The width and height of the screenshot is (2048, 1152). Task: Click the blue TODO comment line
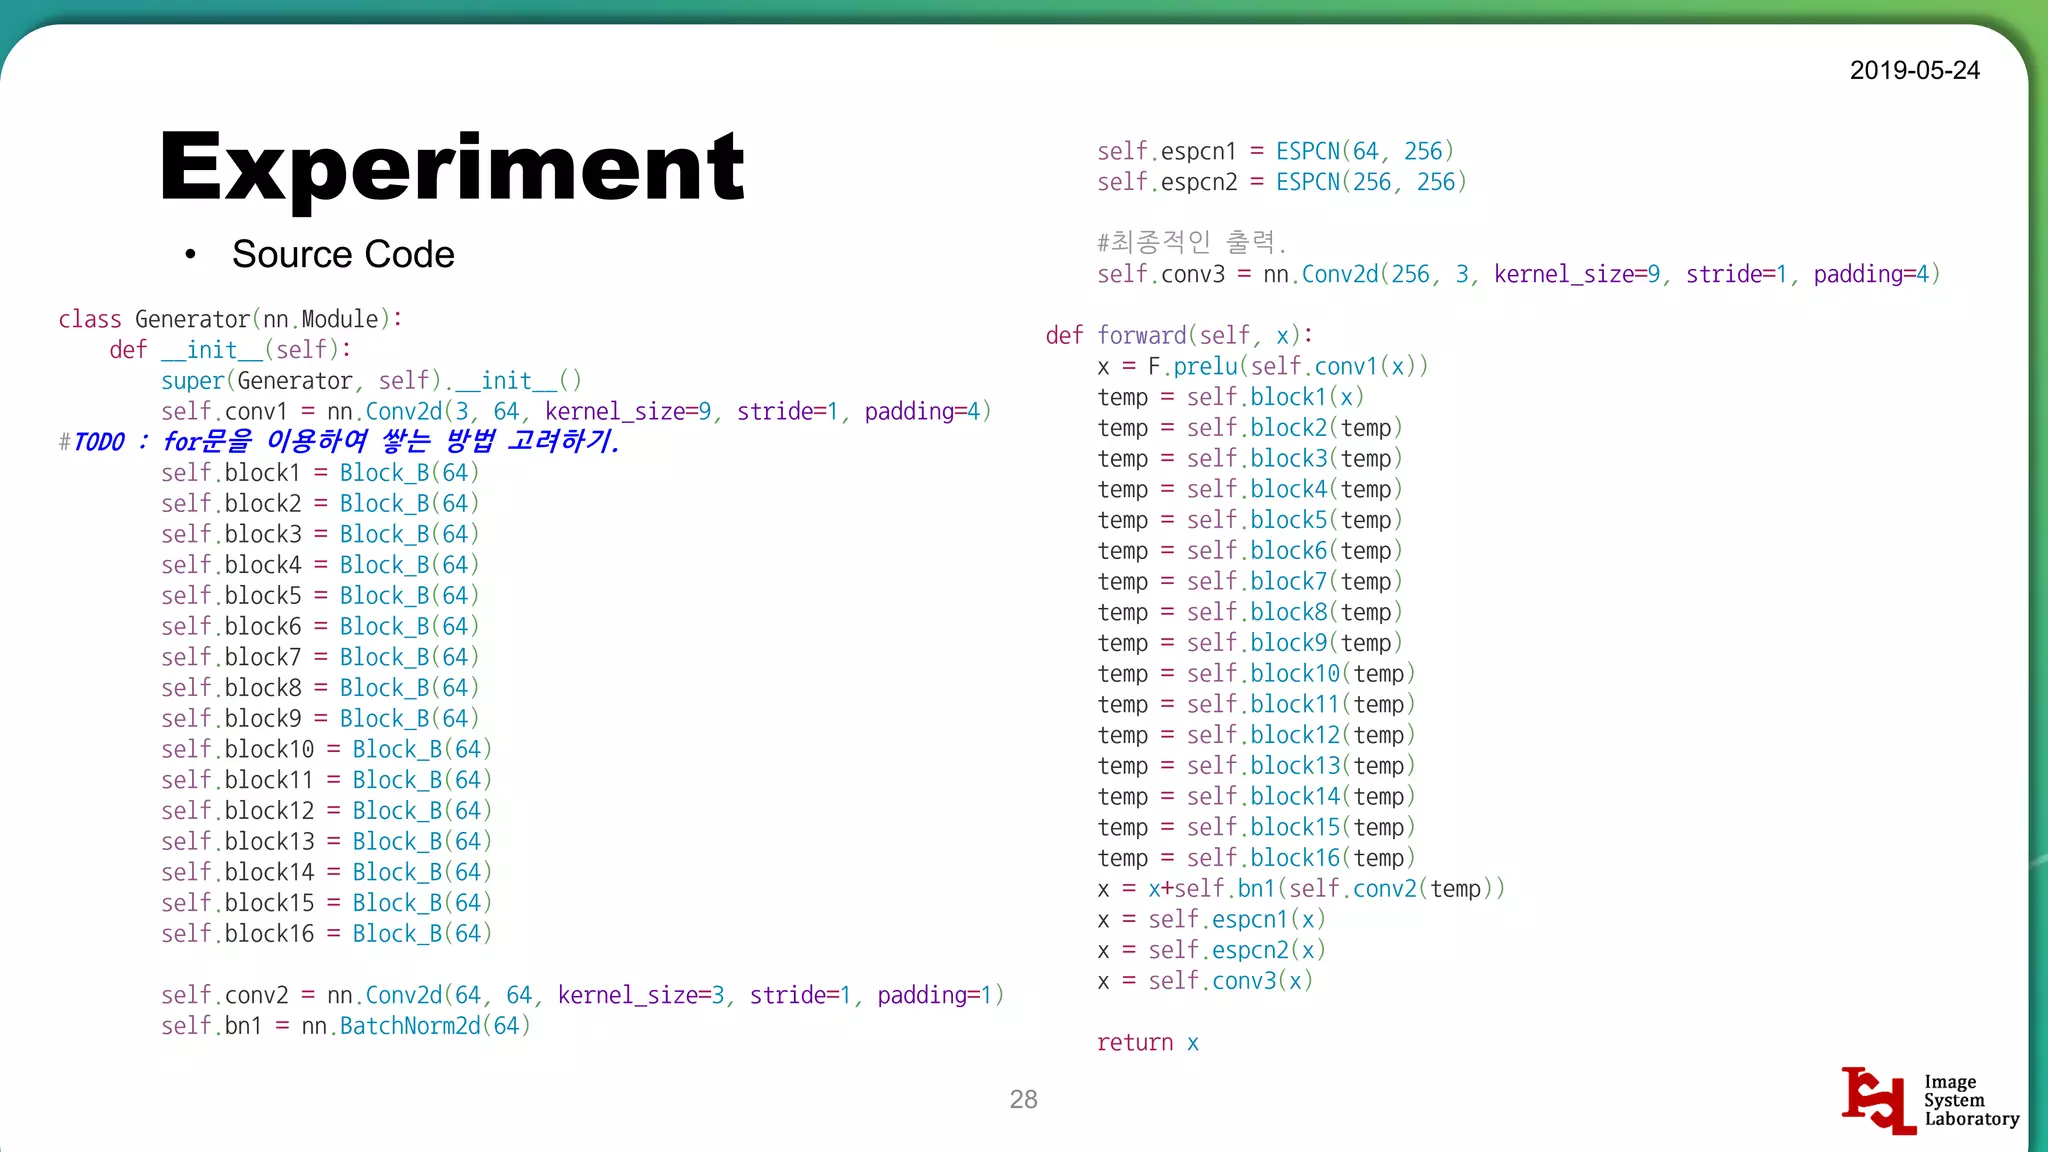[340, 441]
